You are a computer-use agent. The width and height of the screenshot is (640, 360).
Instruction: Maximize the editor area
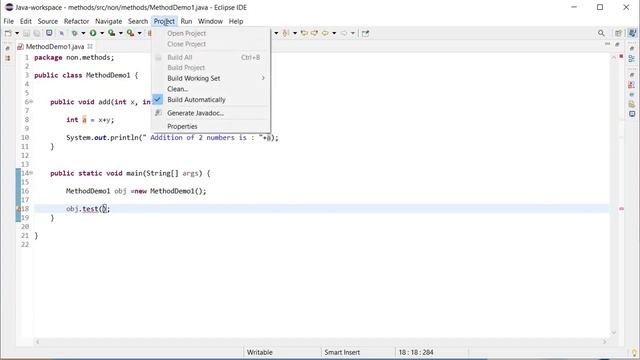point(617,44)
